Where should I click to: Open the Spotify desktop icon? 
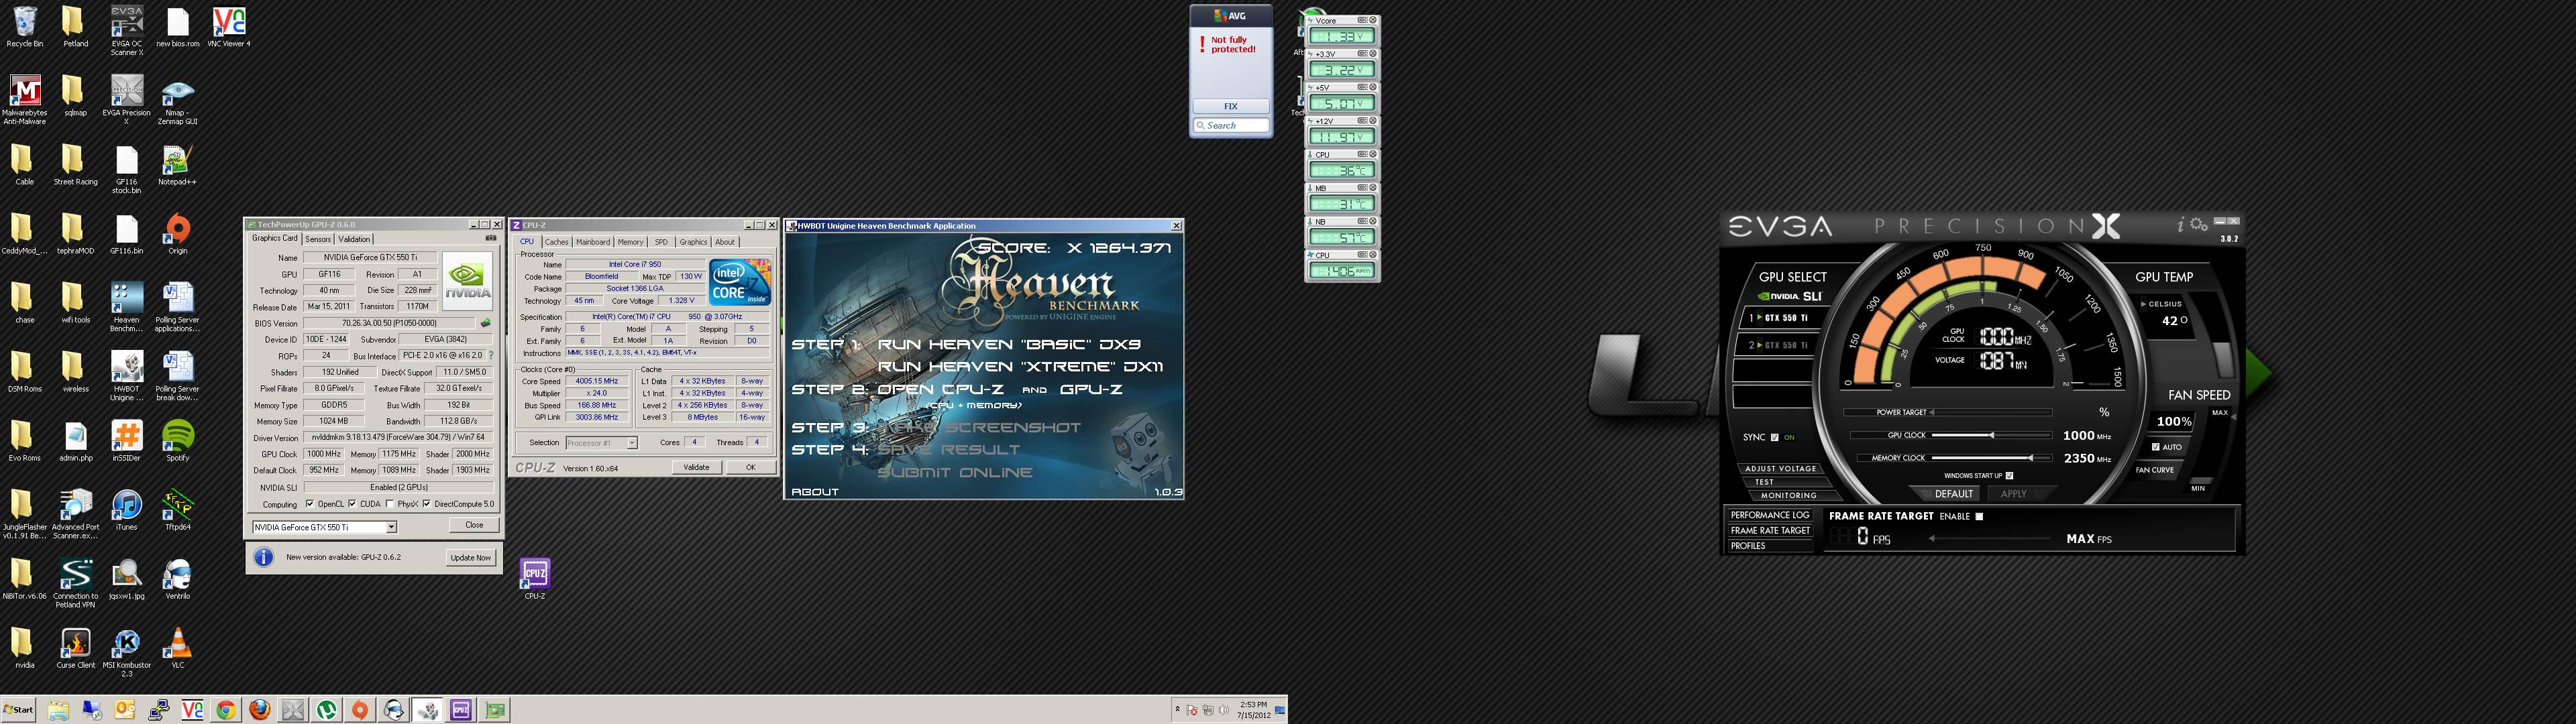pos(178,441)
